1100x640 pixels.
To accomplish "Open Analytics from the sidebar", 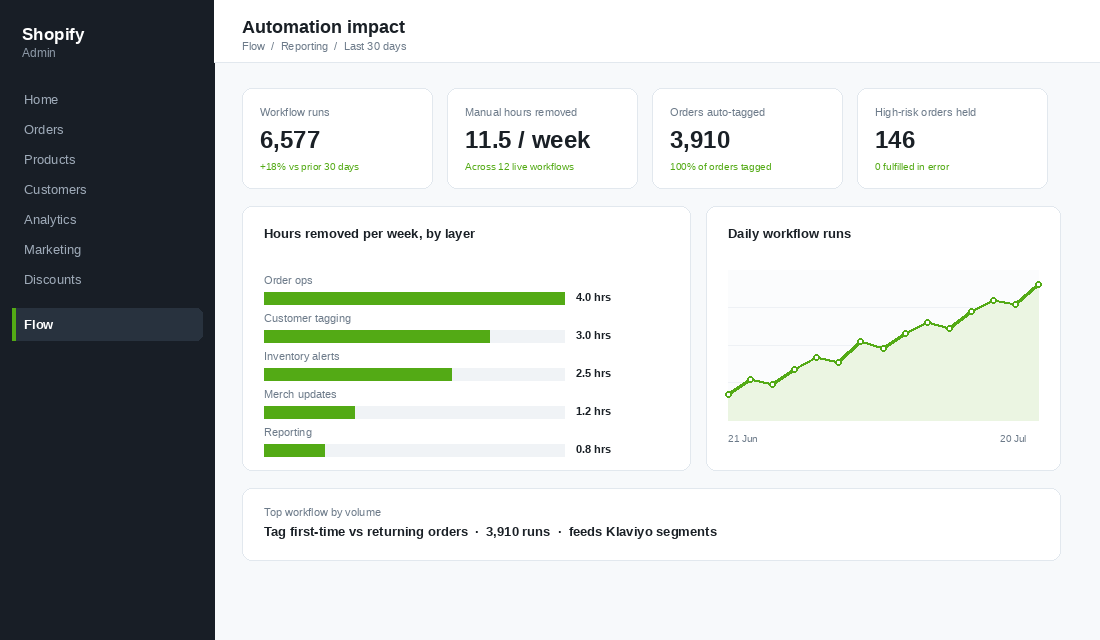I will [x=50, y=220].
